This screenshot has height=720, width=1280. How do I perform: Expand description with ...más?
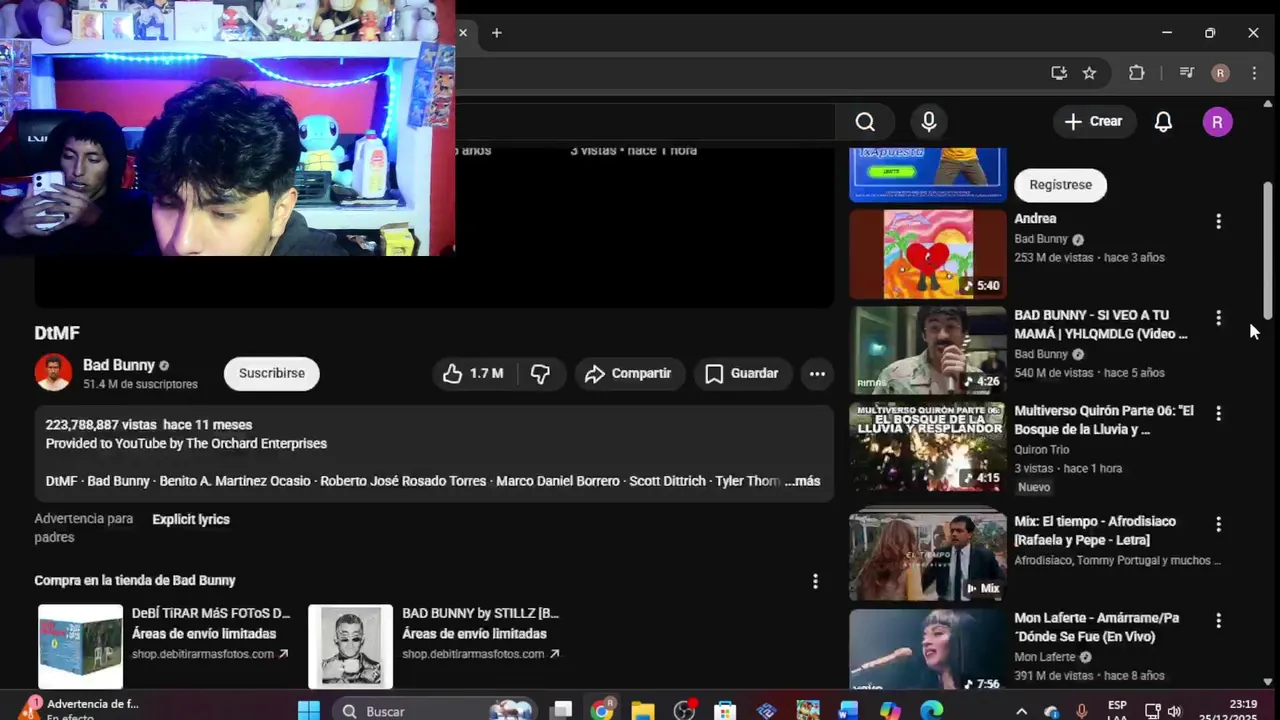pos(802,481)
